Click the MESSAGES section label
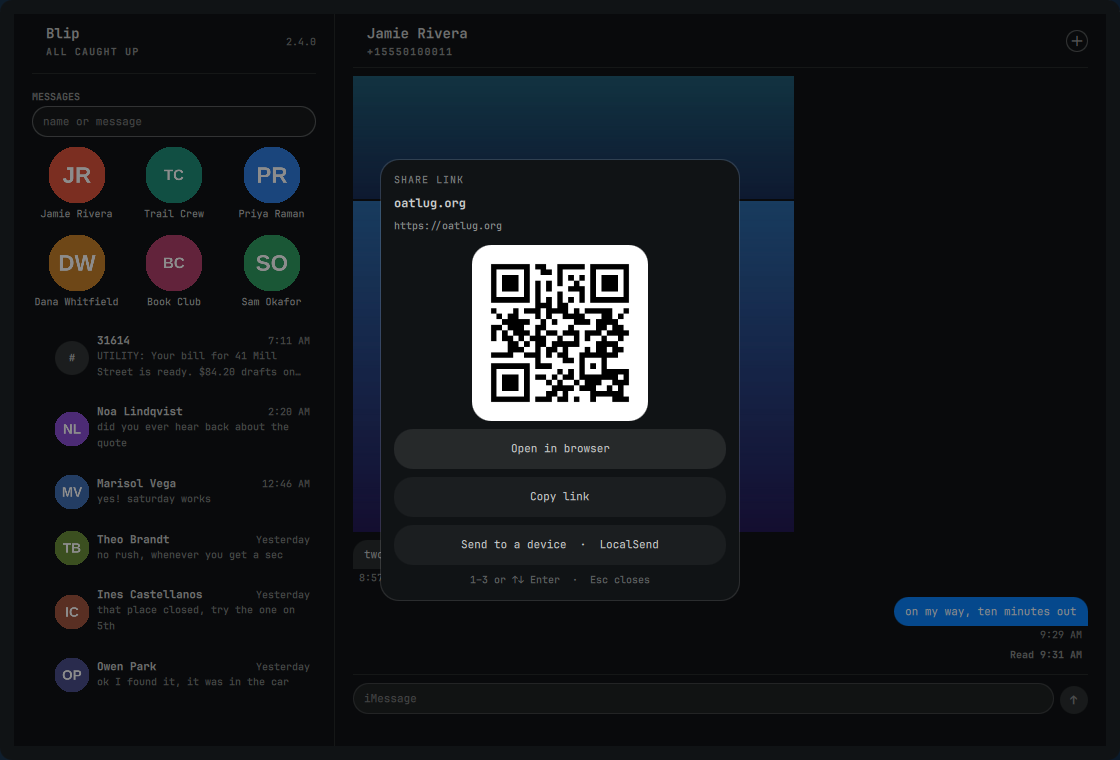Screen dimensions: 1120x760 click(x=56, y=96)
